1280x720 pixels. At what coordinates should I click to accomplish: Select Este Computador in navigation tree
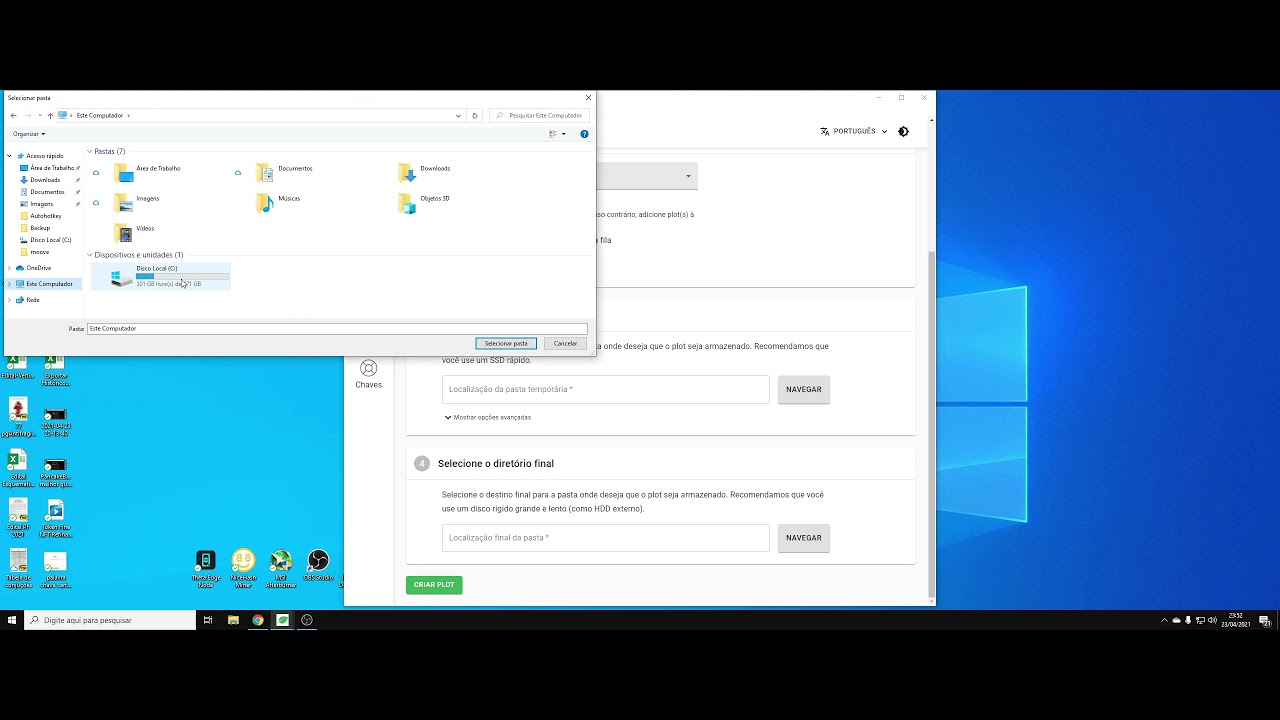pos(43,284)
